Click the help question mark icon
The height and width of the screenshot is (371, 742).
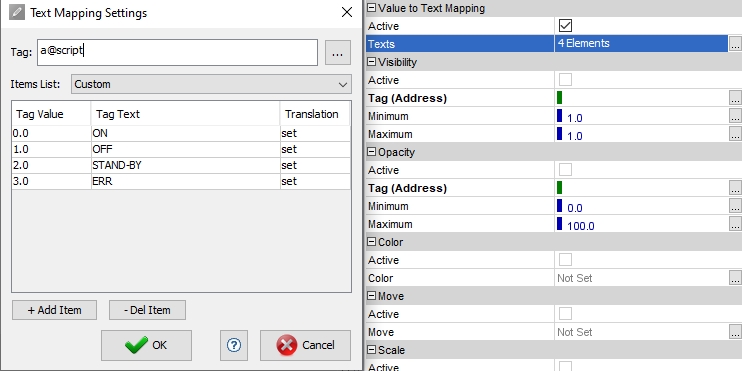click(x=234, y=345)
